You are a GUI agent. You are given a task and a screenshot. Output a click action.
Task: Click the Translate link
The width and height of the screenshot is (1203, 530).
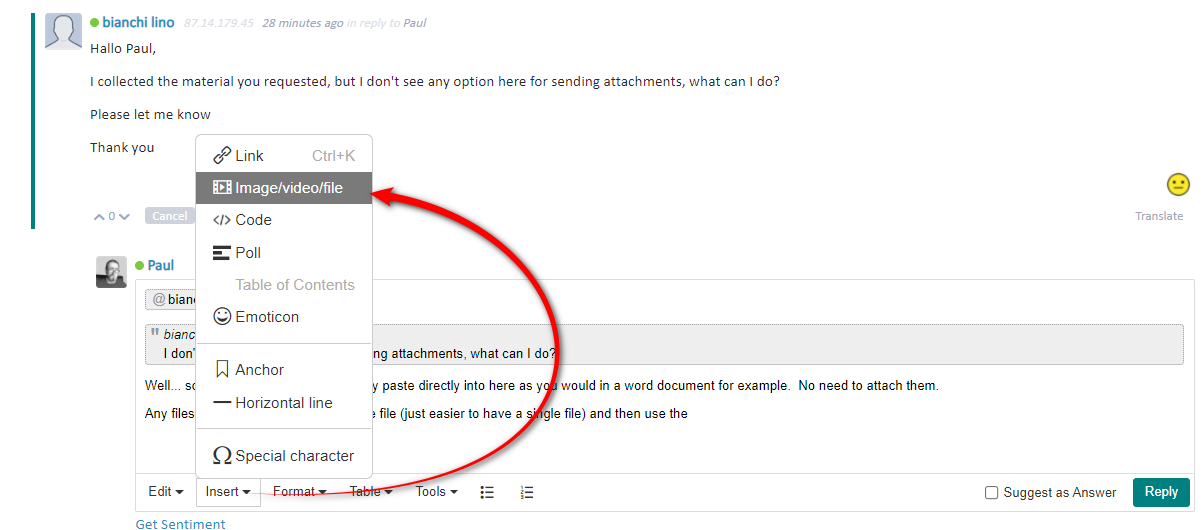pyautogui.click(x=1158, y=216)
